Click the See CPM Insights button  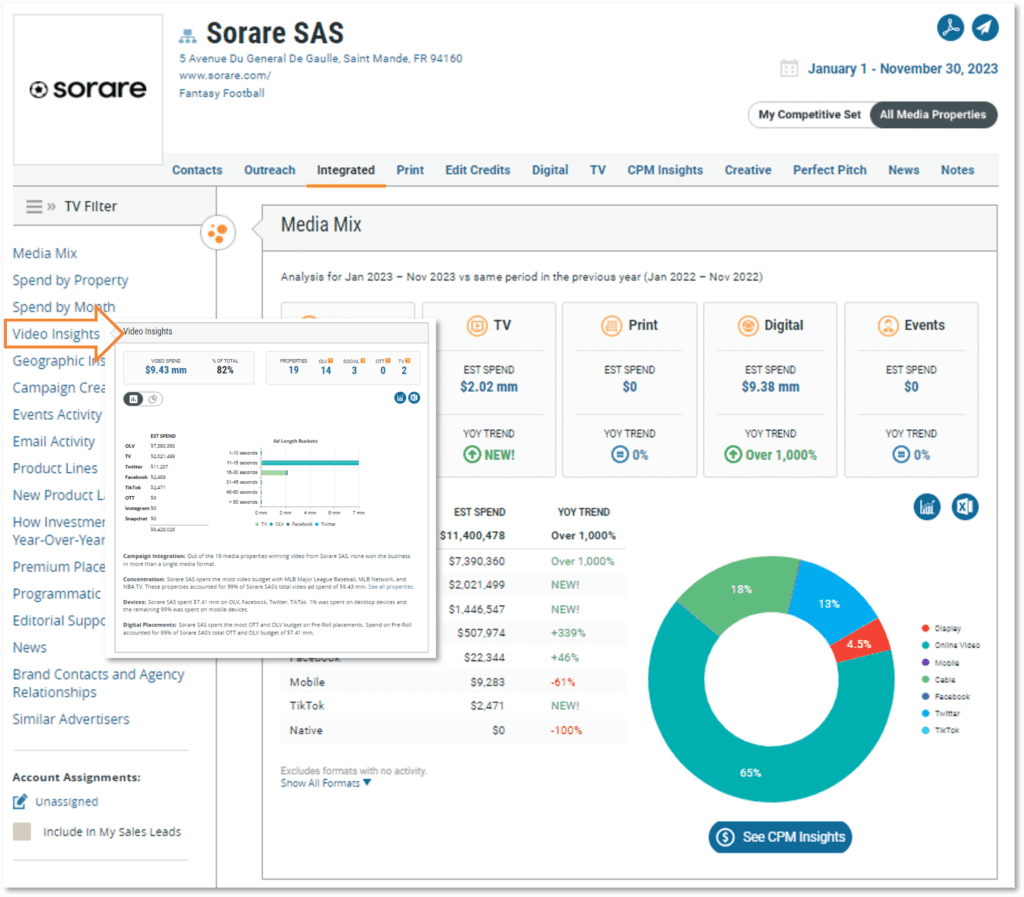pyautogui.click(x=780, y=837)
